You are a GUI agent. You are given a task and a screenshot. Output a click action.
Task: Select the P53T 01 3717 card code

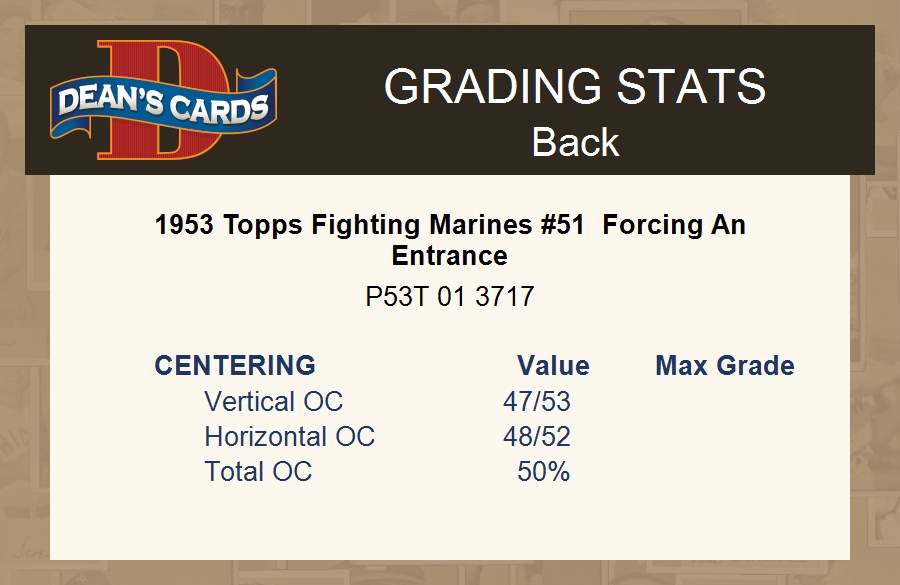(x=449, y=297)
